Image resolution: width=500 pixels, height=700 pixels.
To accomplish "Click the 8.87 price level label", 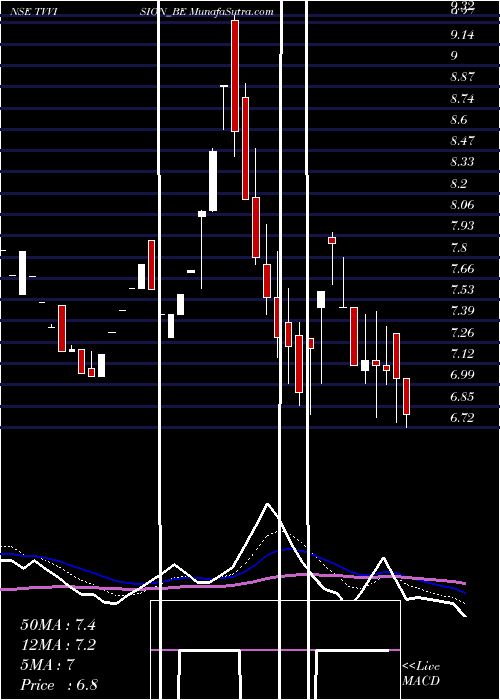I will (x=462, y=77).
